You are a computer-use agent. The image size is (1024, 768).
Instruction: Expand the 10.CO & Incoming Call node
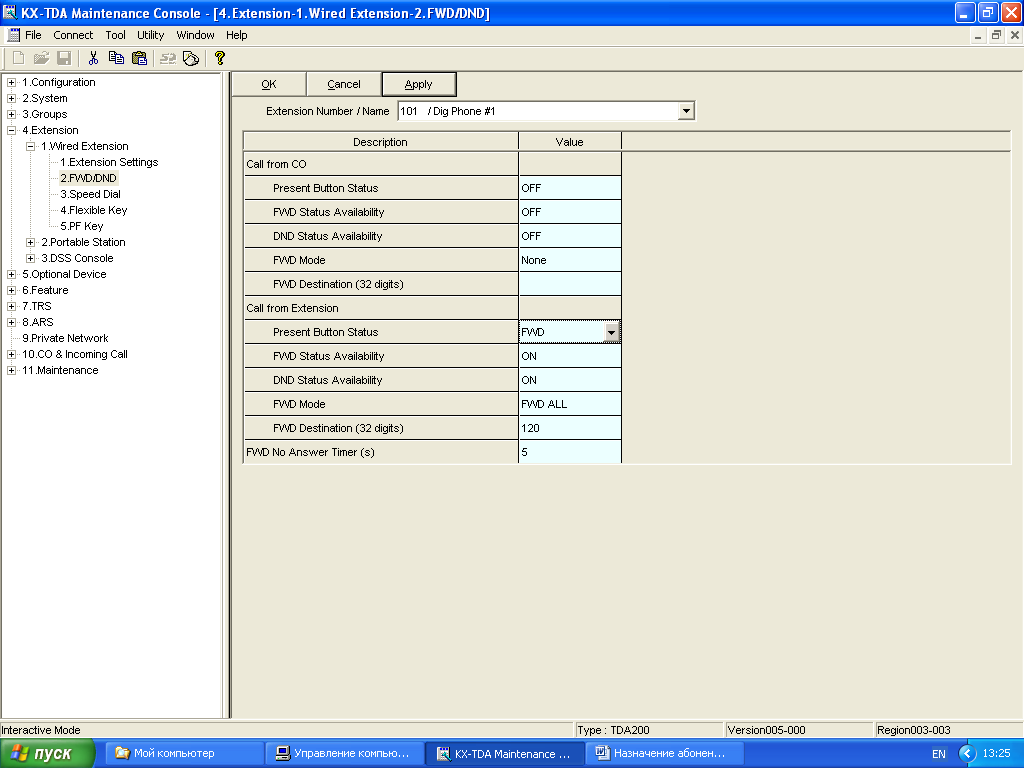(11, 354)
